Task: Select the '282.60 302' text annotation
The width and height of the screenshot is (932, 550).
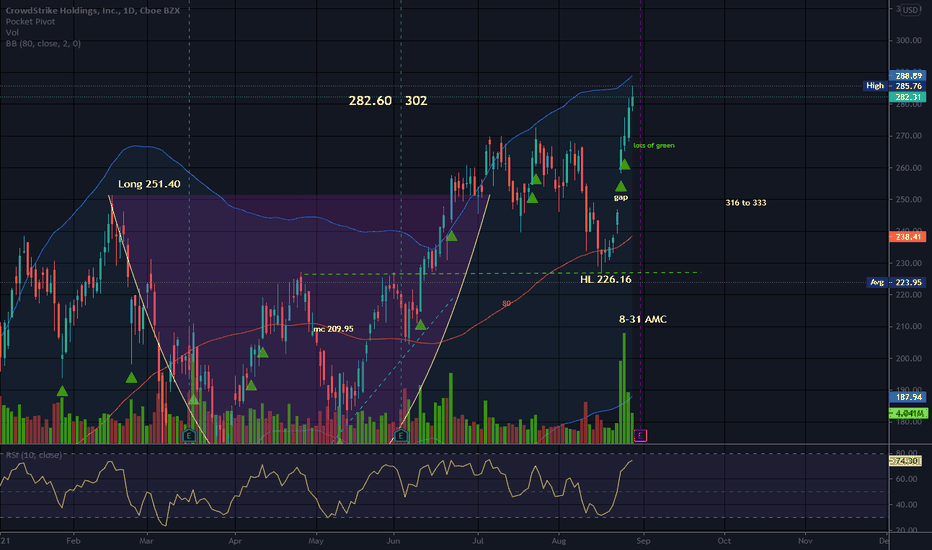Action: (388, 100)
